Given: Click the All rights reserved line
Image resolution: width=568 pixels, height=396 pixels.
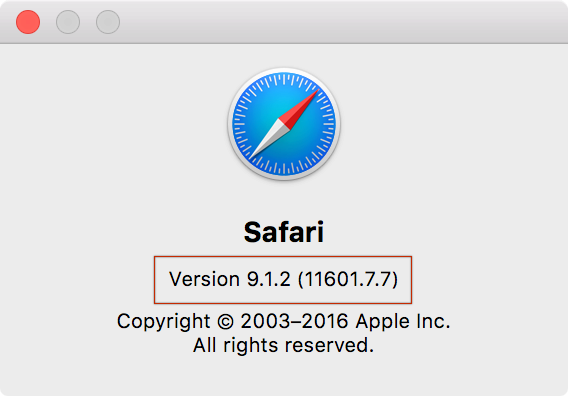Looking at the screenshot, I should pos(283,345).
